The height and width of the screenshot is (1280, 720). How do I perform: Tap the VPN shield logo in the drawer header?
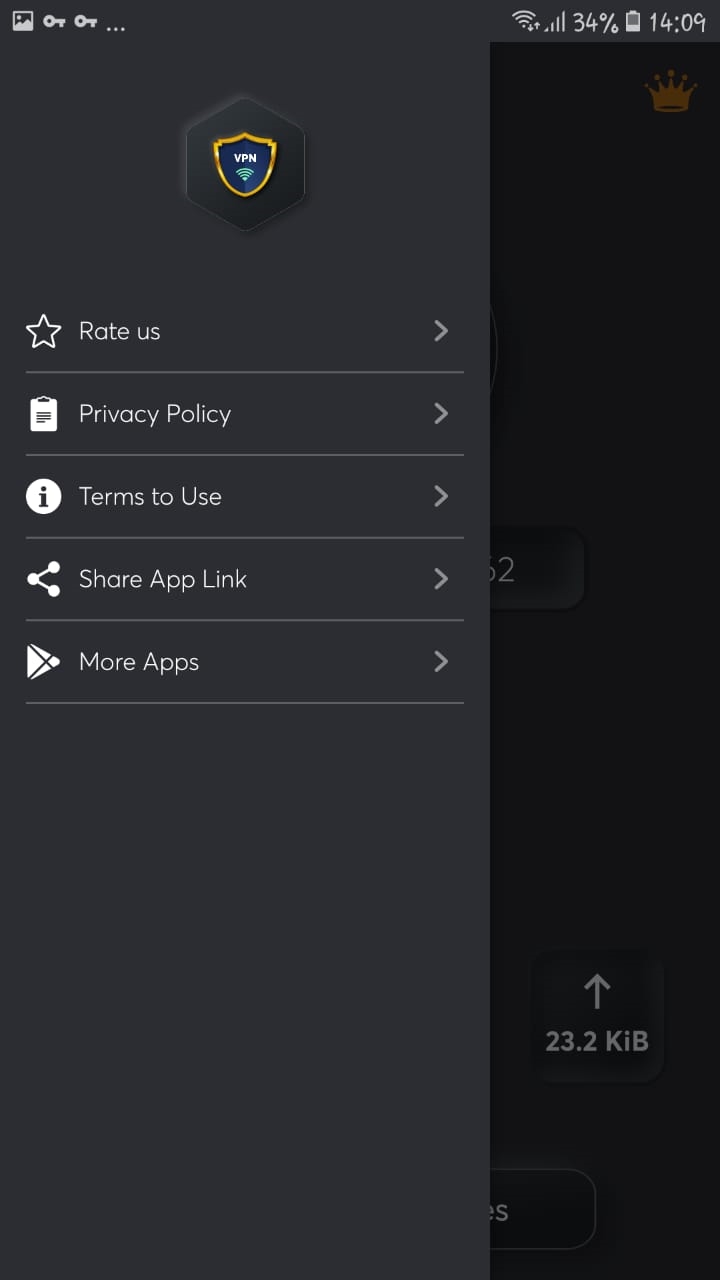(x=245, y=164)
